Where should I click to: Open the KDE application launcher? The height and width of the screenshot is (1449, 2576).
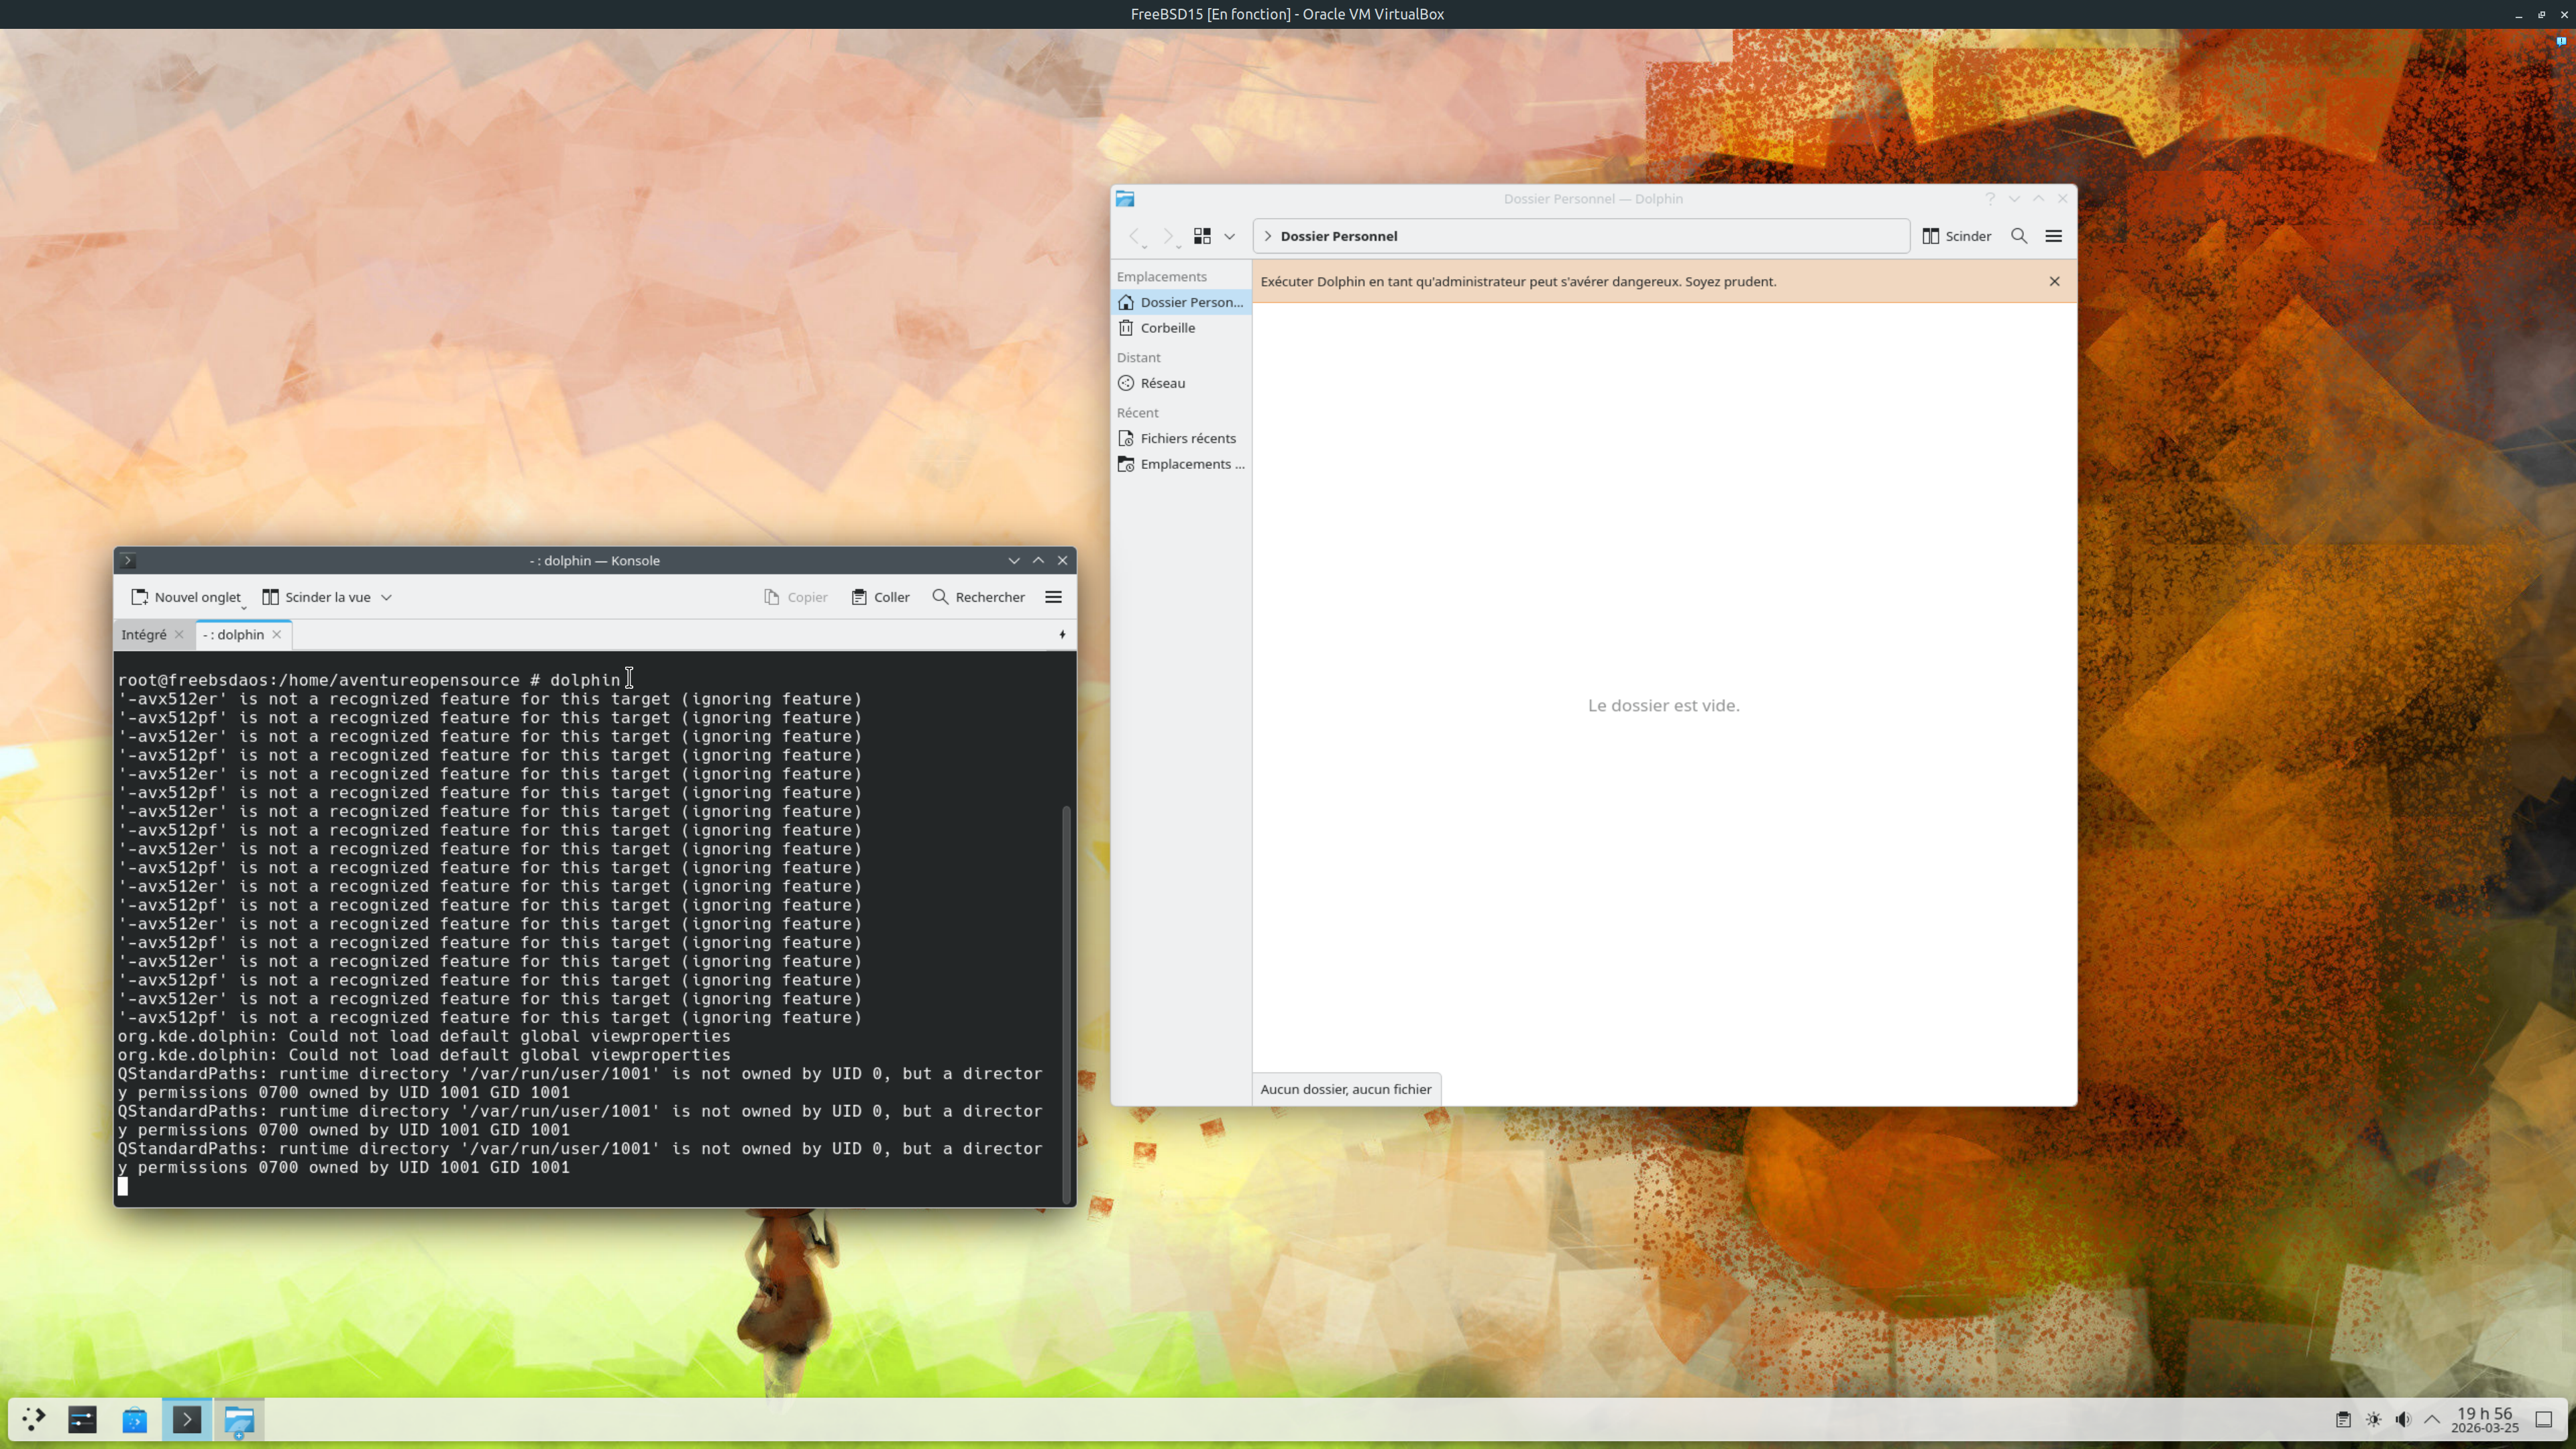(x=34, y=1420)
